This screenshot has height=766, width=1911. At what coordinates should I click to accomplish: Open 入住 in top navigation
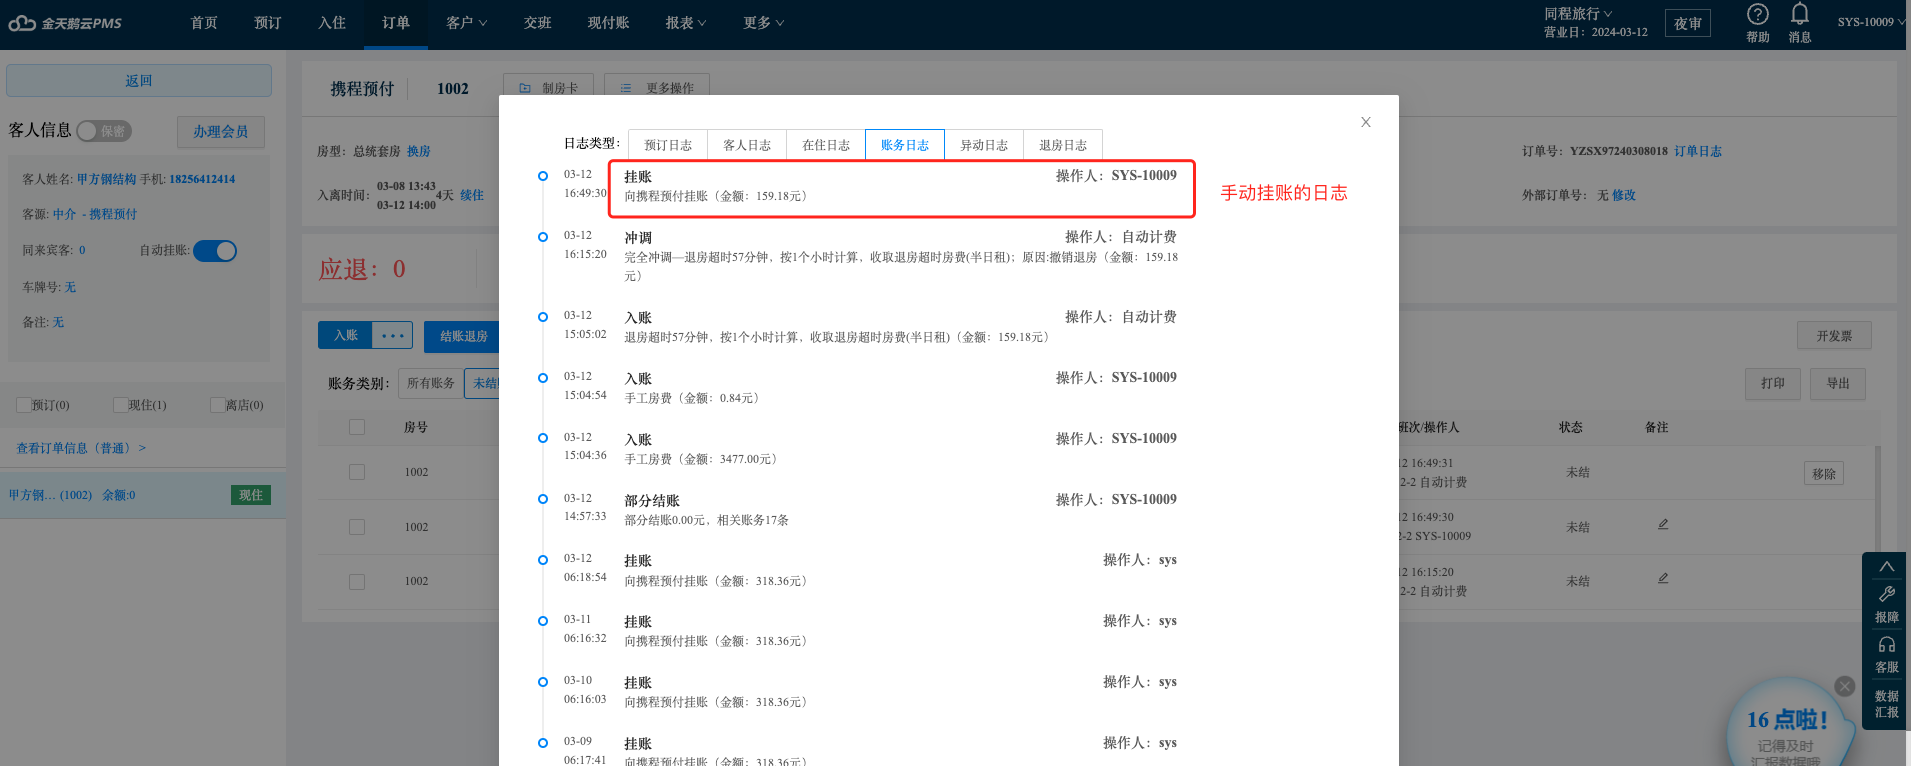[x=332, y=23]
